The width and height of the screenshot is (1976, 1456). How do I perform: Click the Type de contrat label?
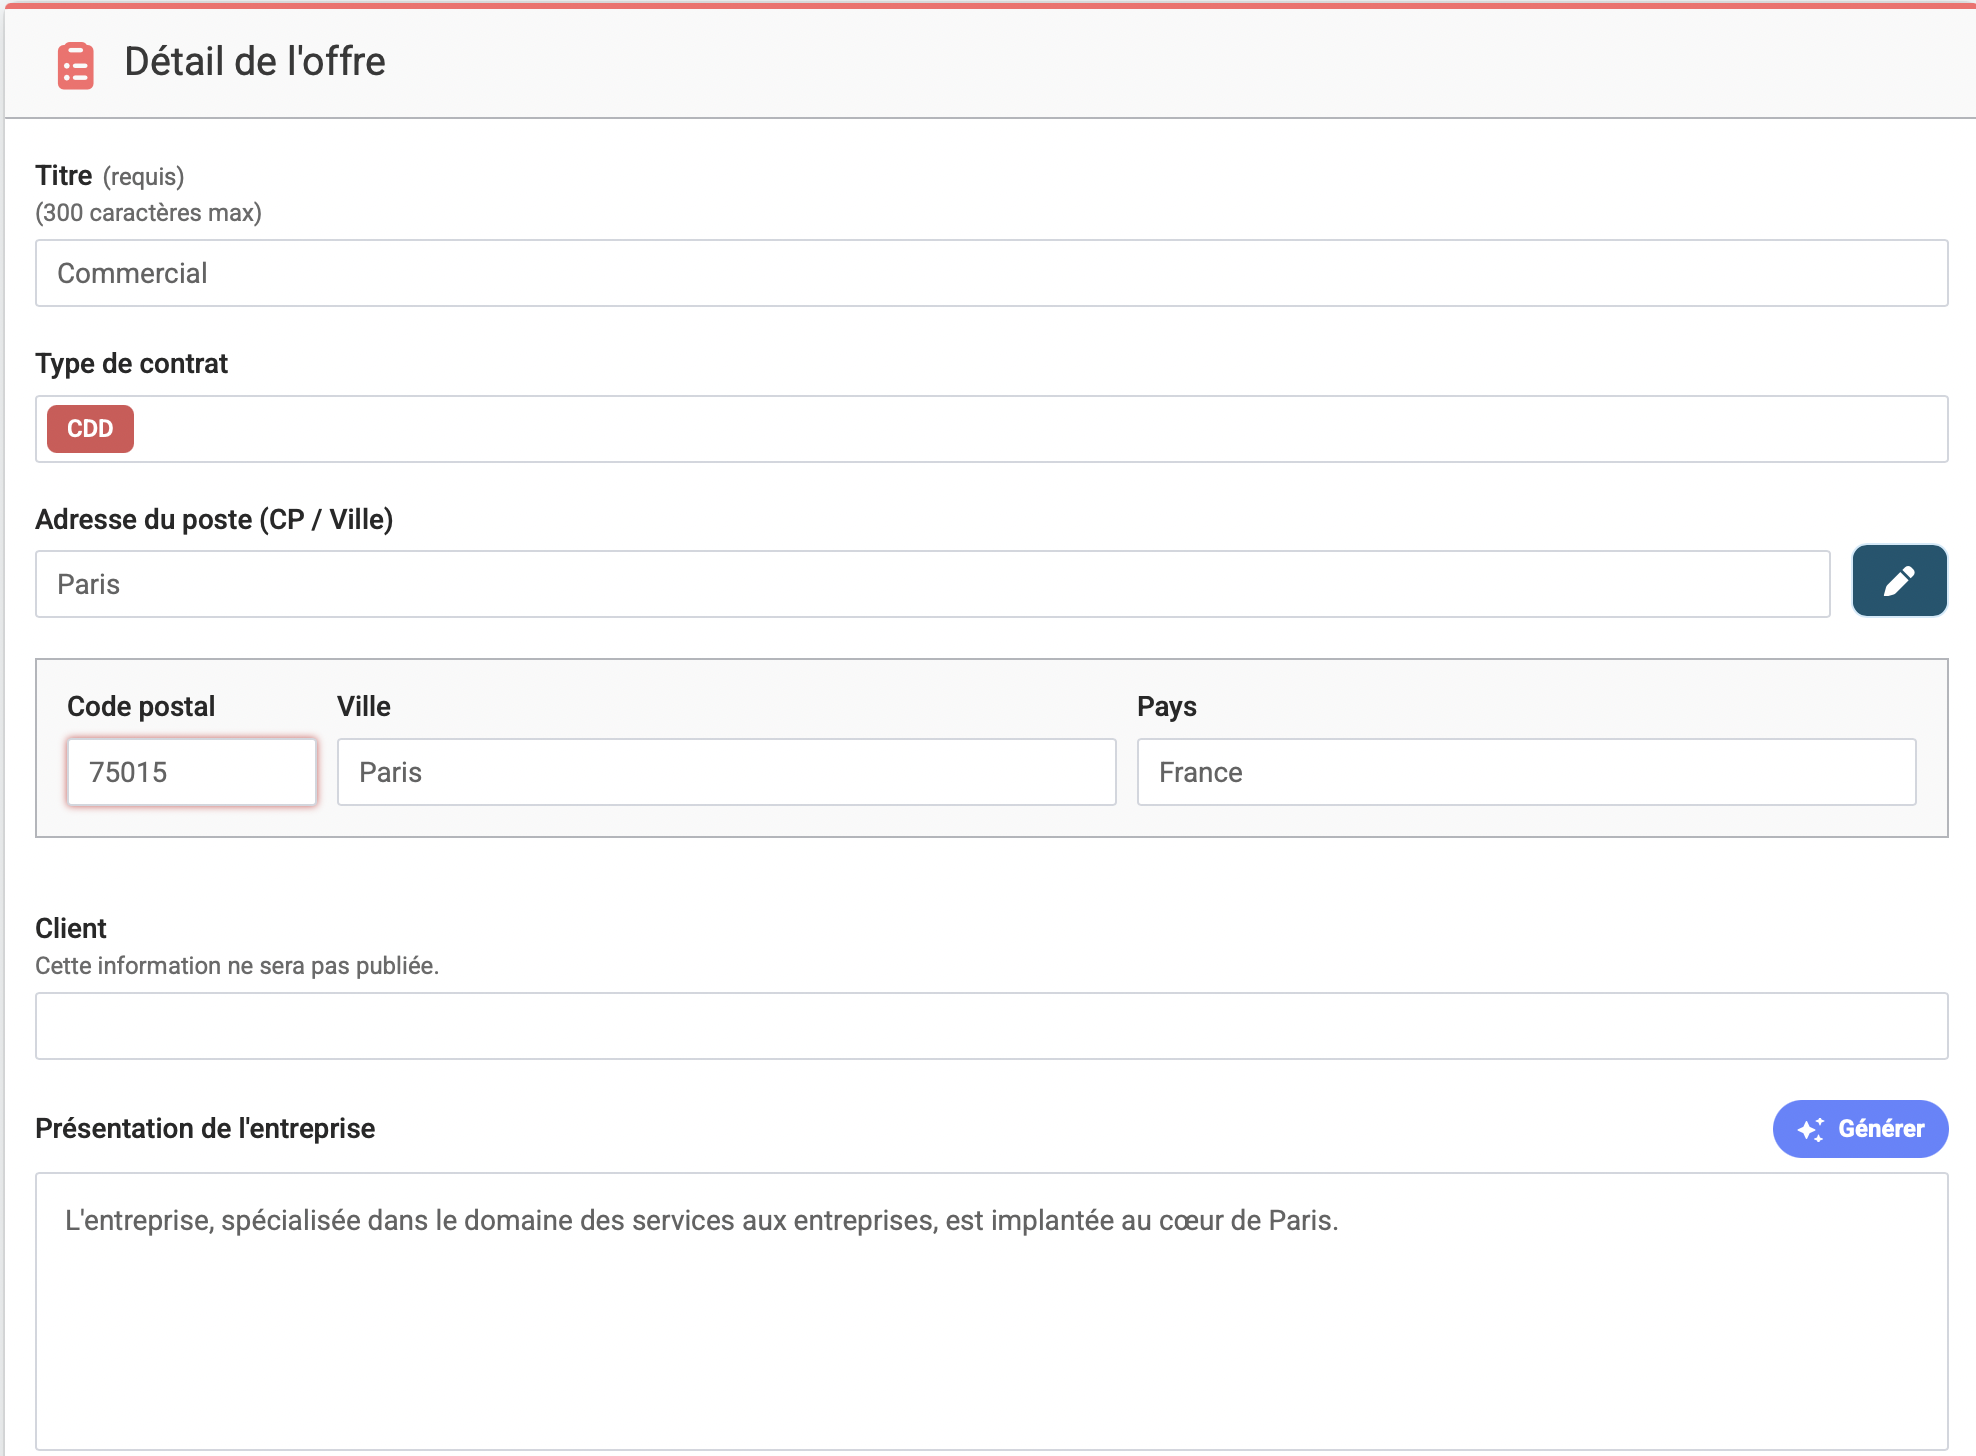coord(131,363)
